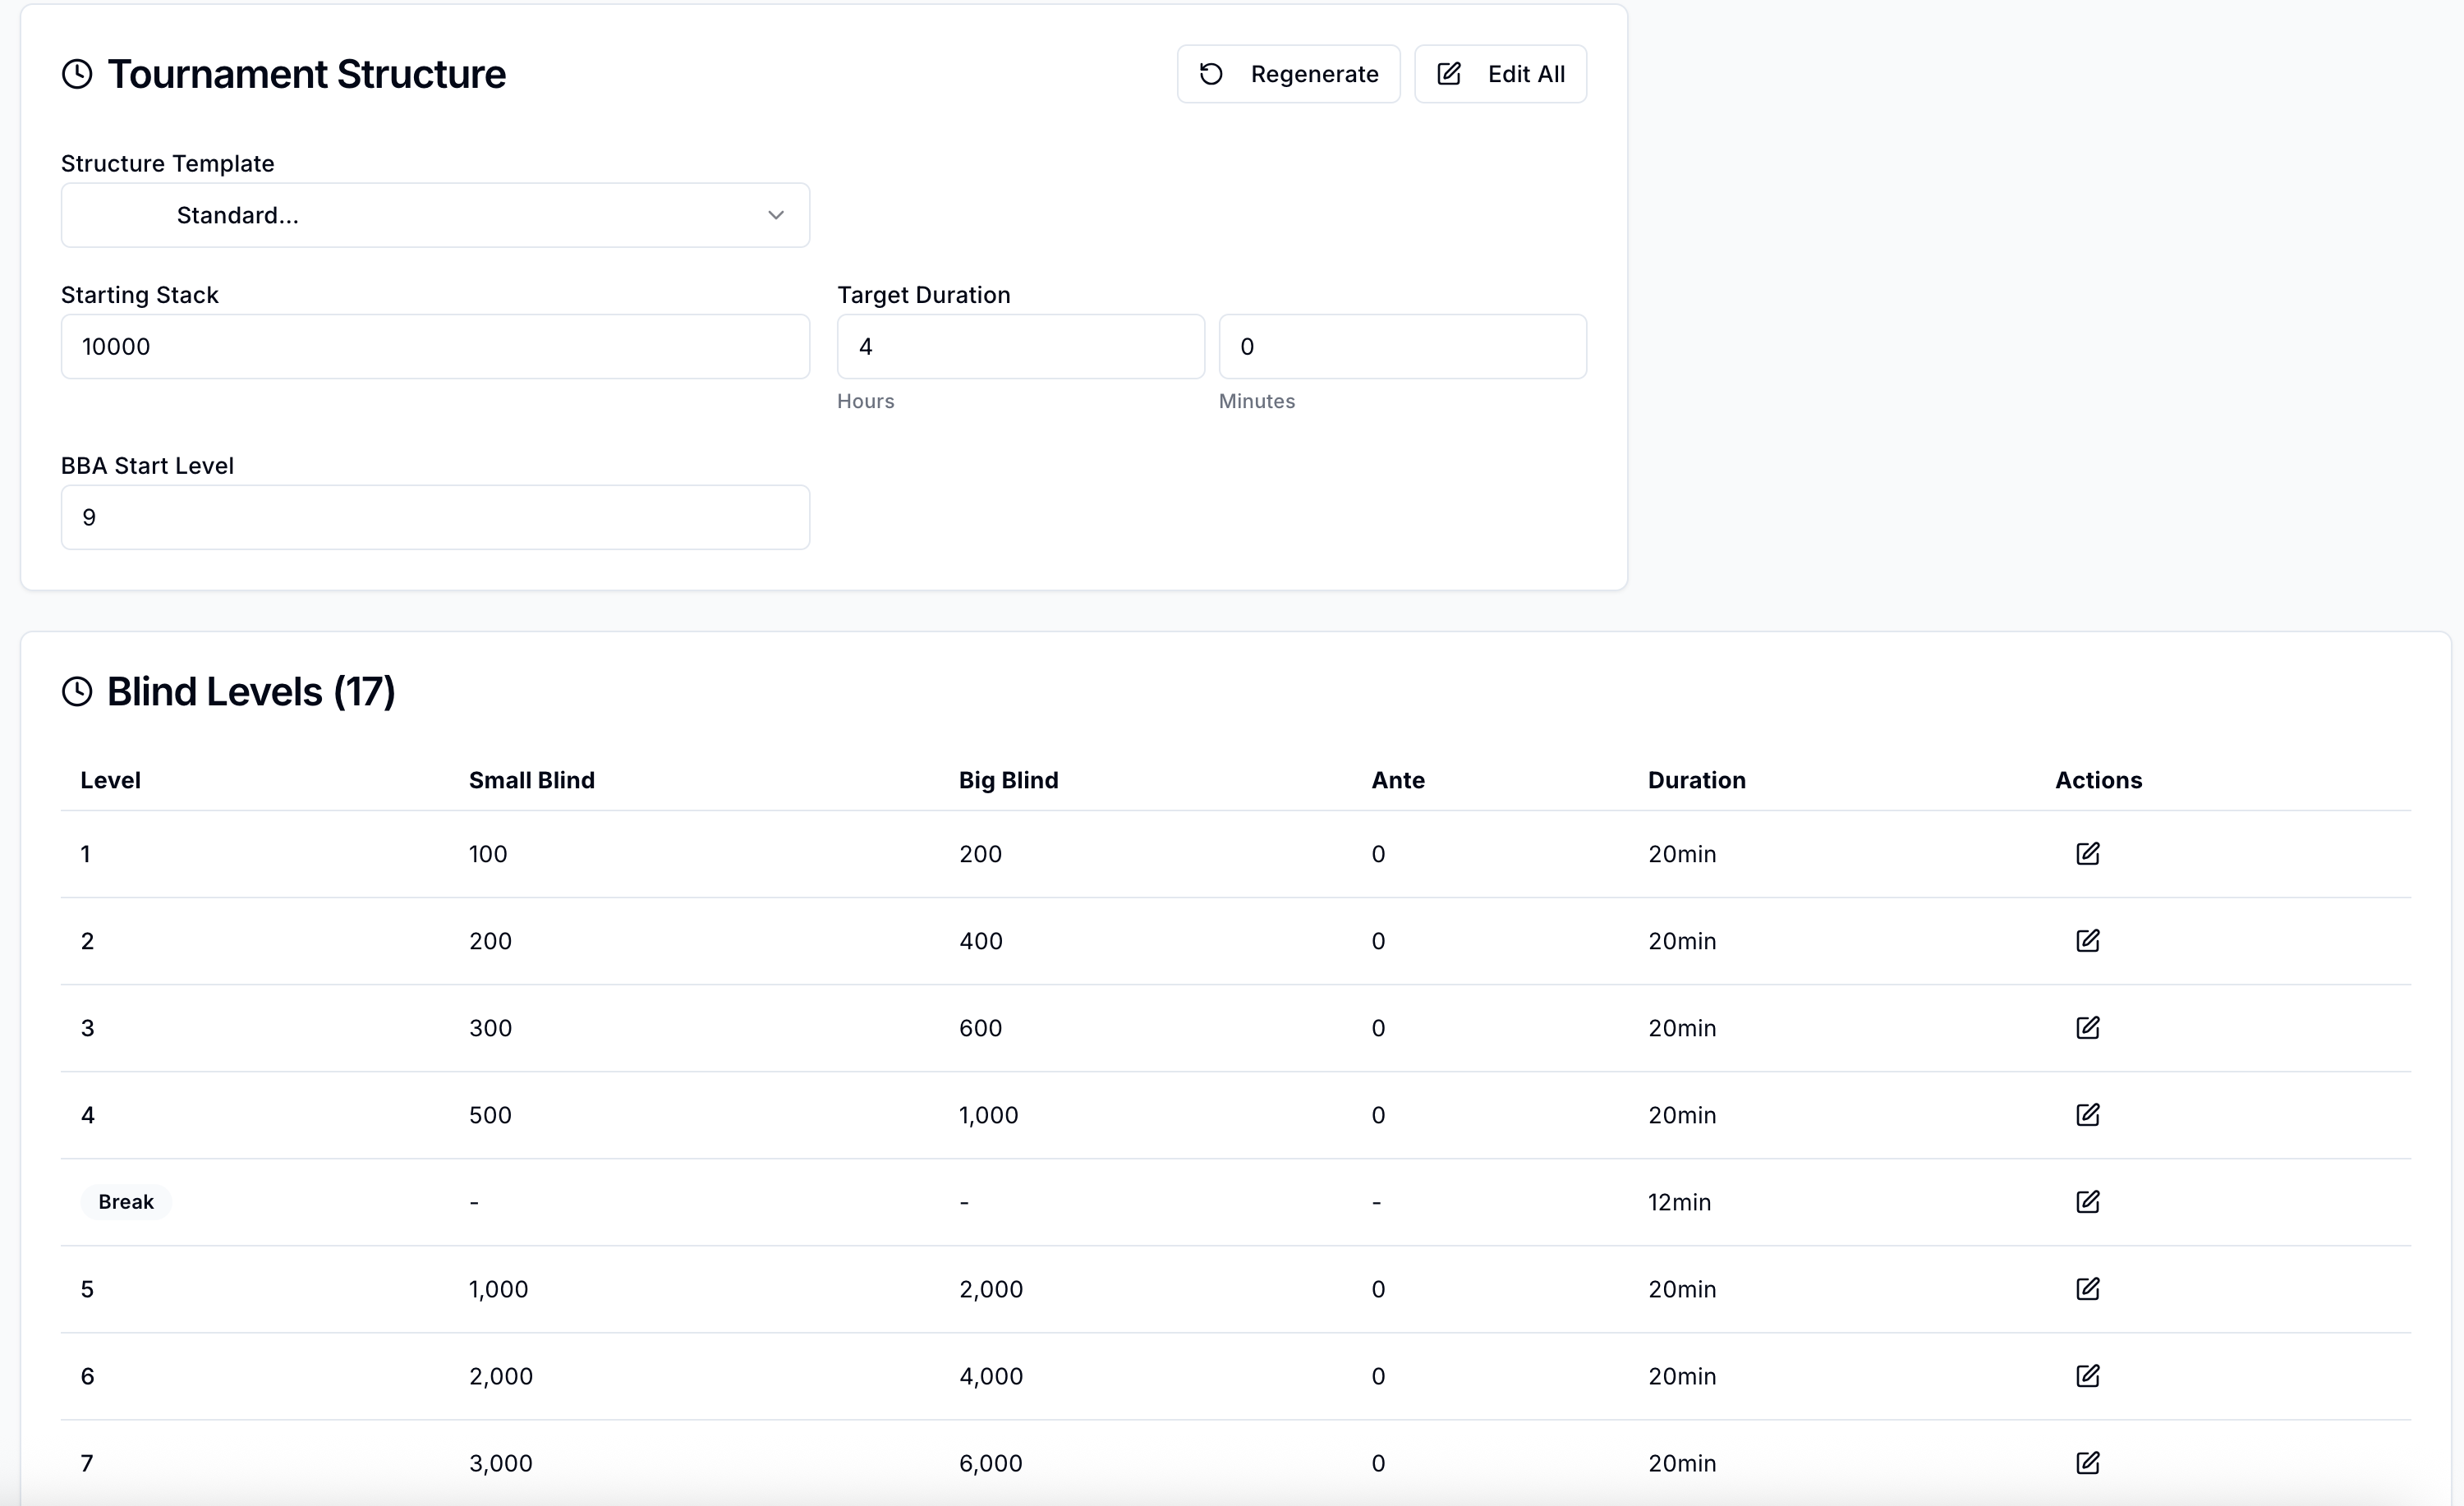The height and width of the screenshot is (1506, 2464).
Task: Click the Small Blind column header
Action: [531, 780]
